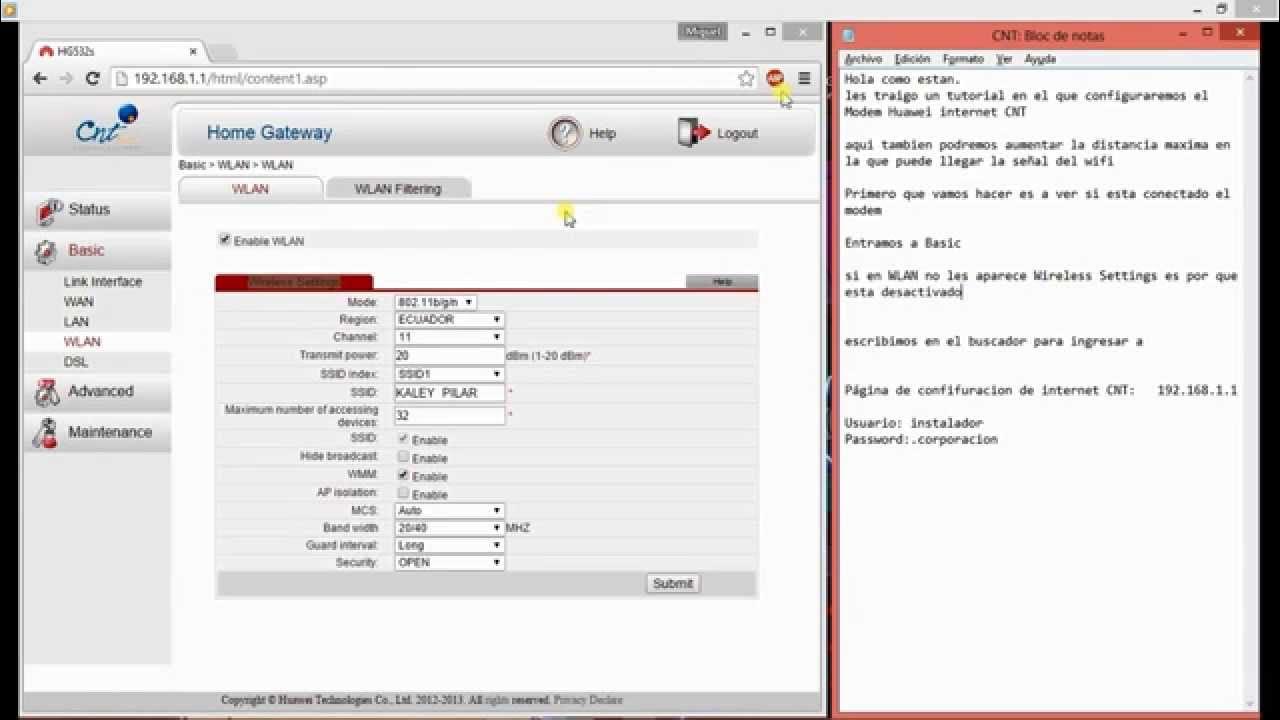Open the Band width 20/40 dropdown

point(449,528)
